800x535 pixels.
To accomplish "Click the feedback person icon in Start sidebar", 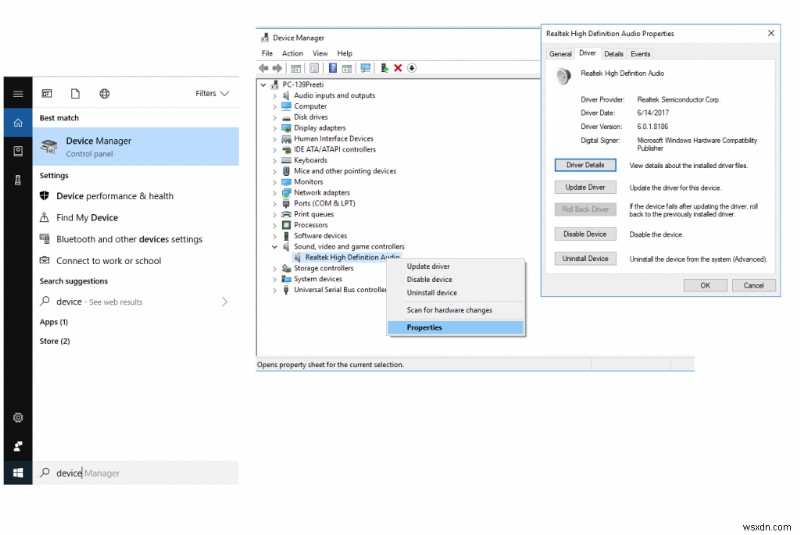I will tap(18, 446).
